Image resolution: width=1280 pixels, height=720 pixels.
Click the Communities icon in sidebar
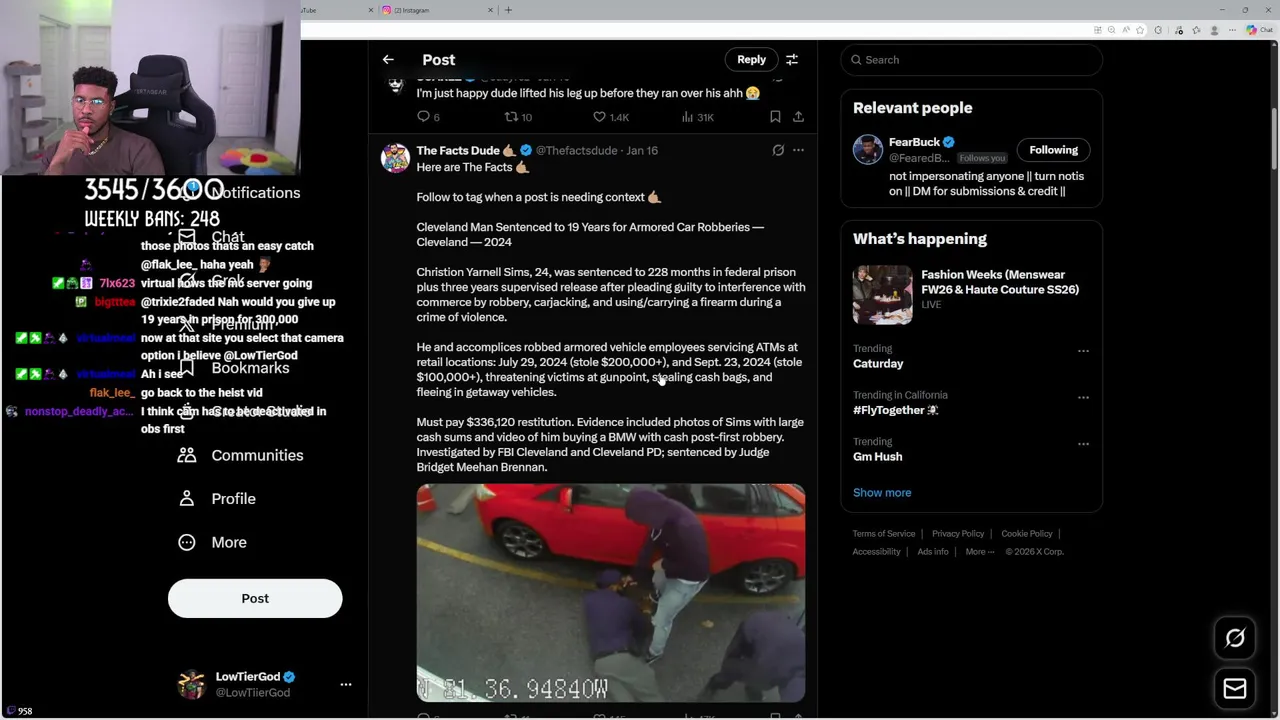[187, 455]
